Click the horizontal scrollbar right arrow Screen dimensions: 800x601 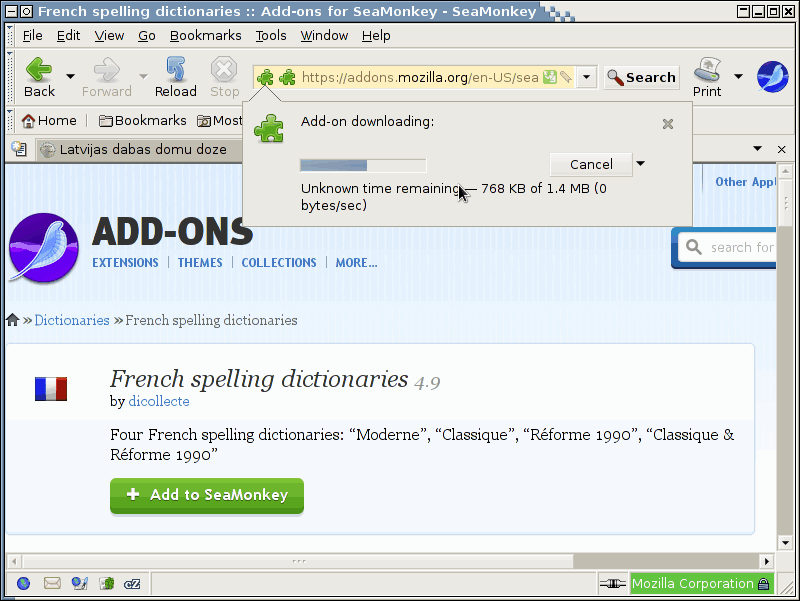coord(766,561)
